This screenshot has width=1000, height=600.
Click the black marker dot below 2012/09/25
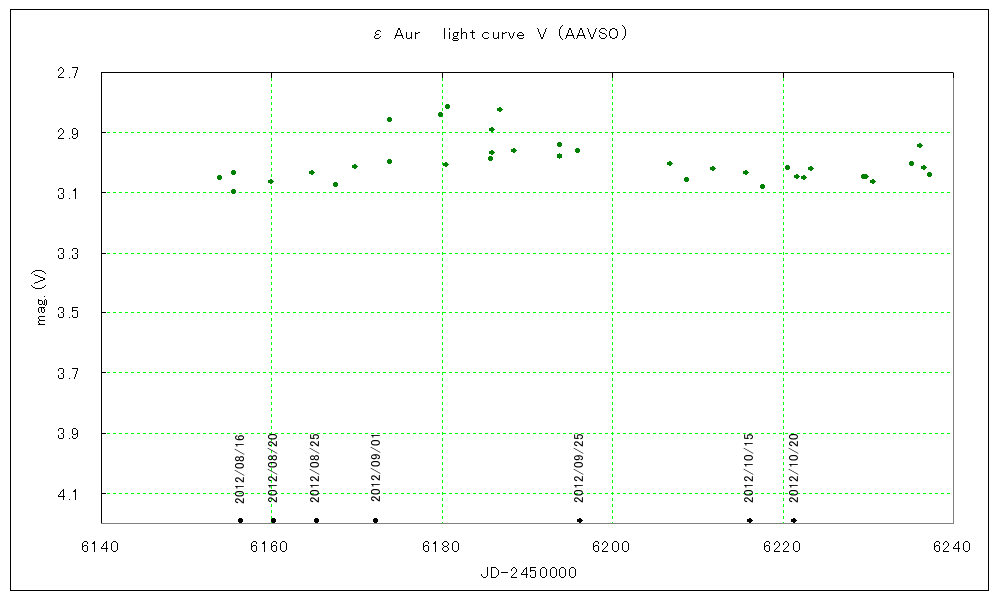[x=579, y=520]
